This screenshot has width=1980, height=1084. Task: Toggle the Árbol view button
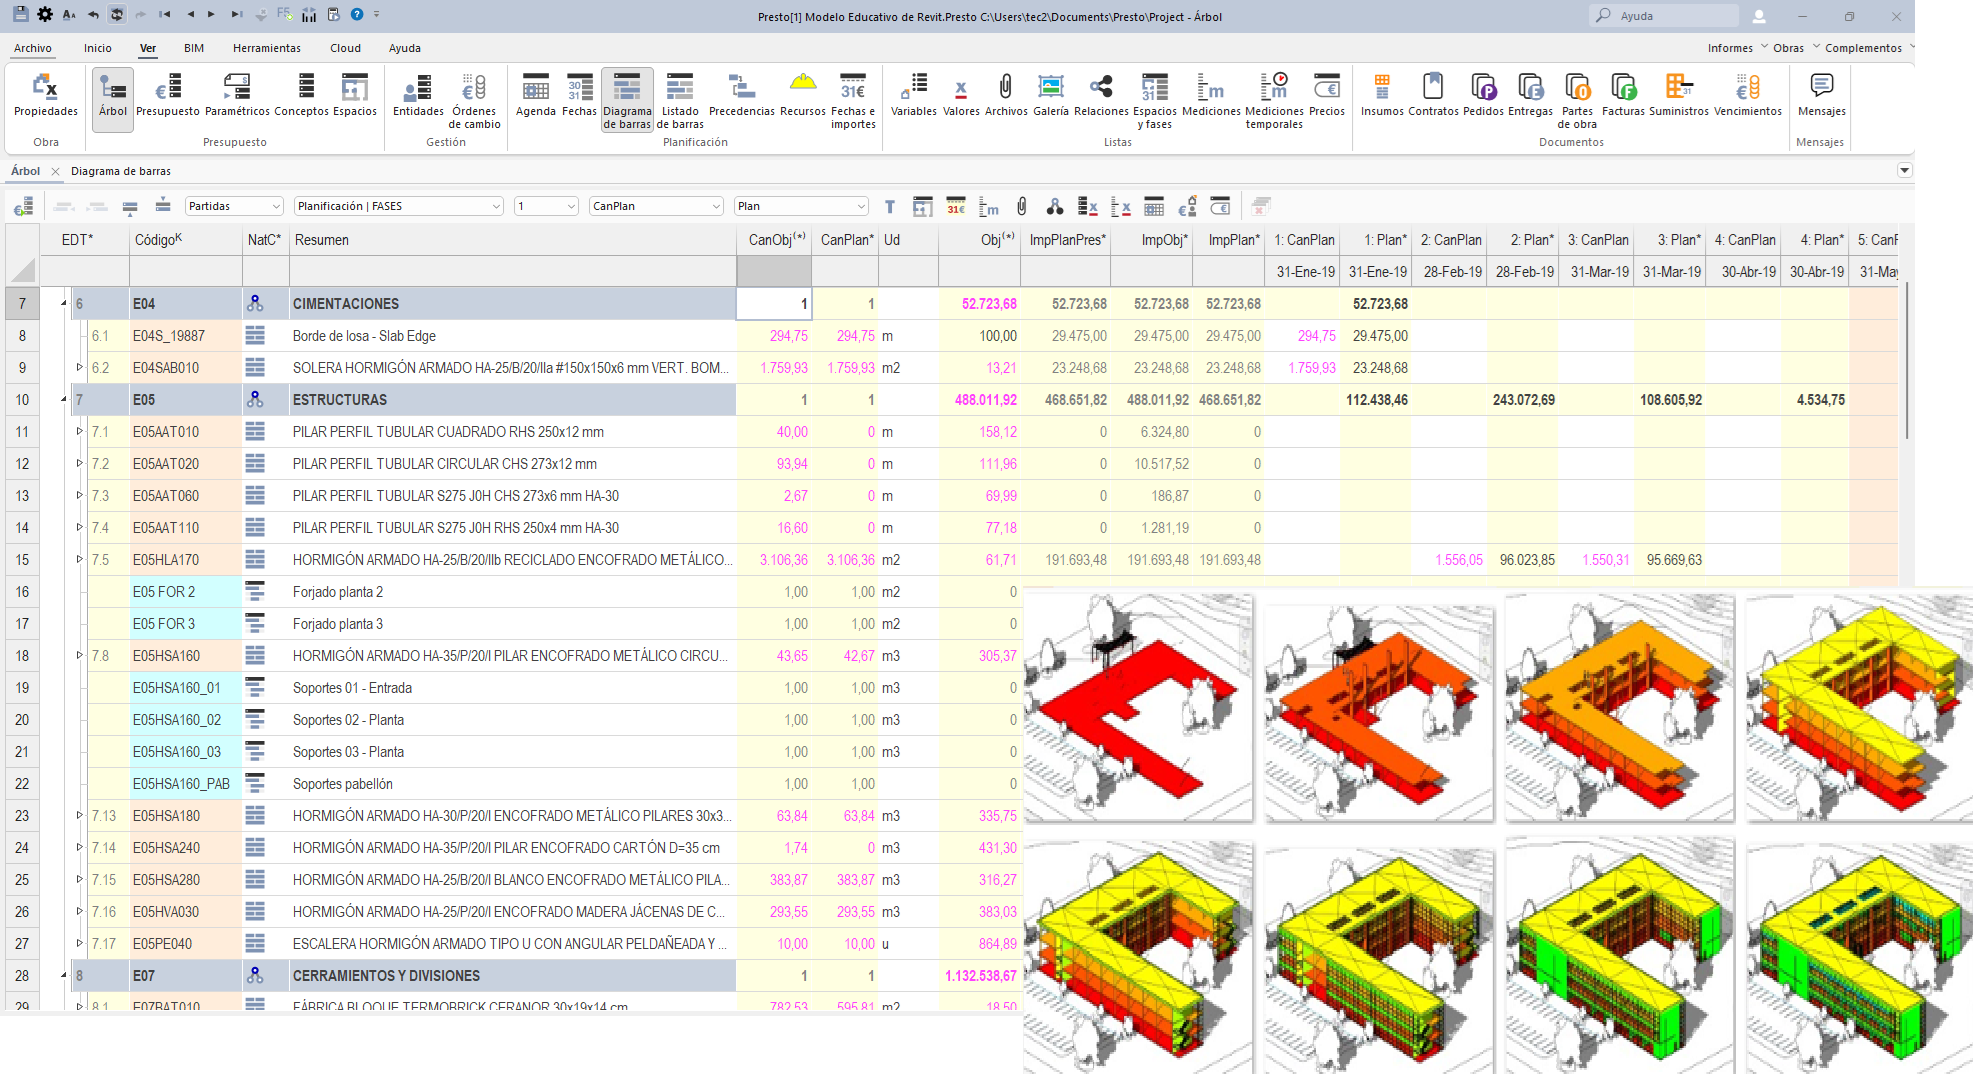coord(113,95)
